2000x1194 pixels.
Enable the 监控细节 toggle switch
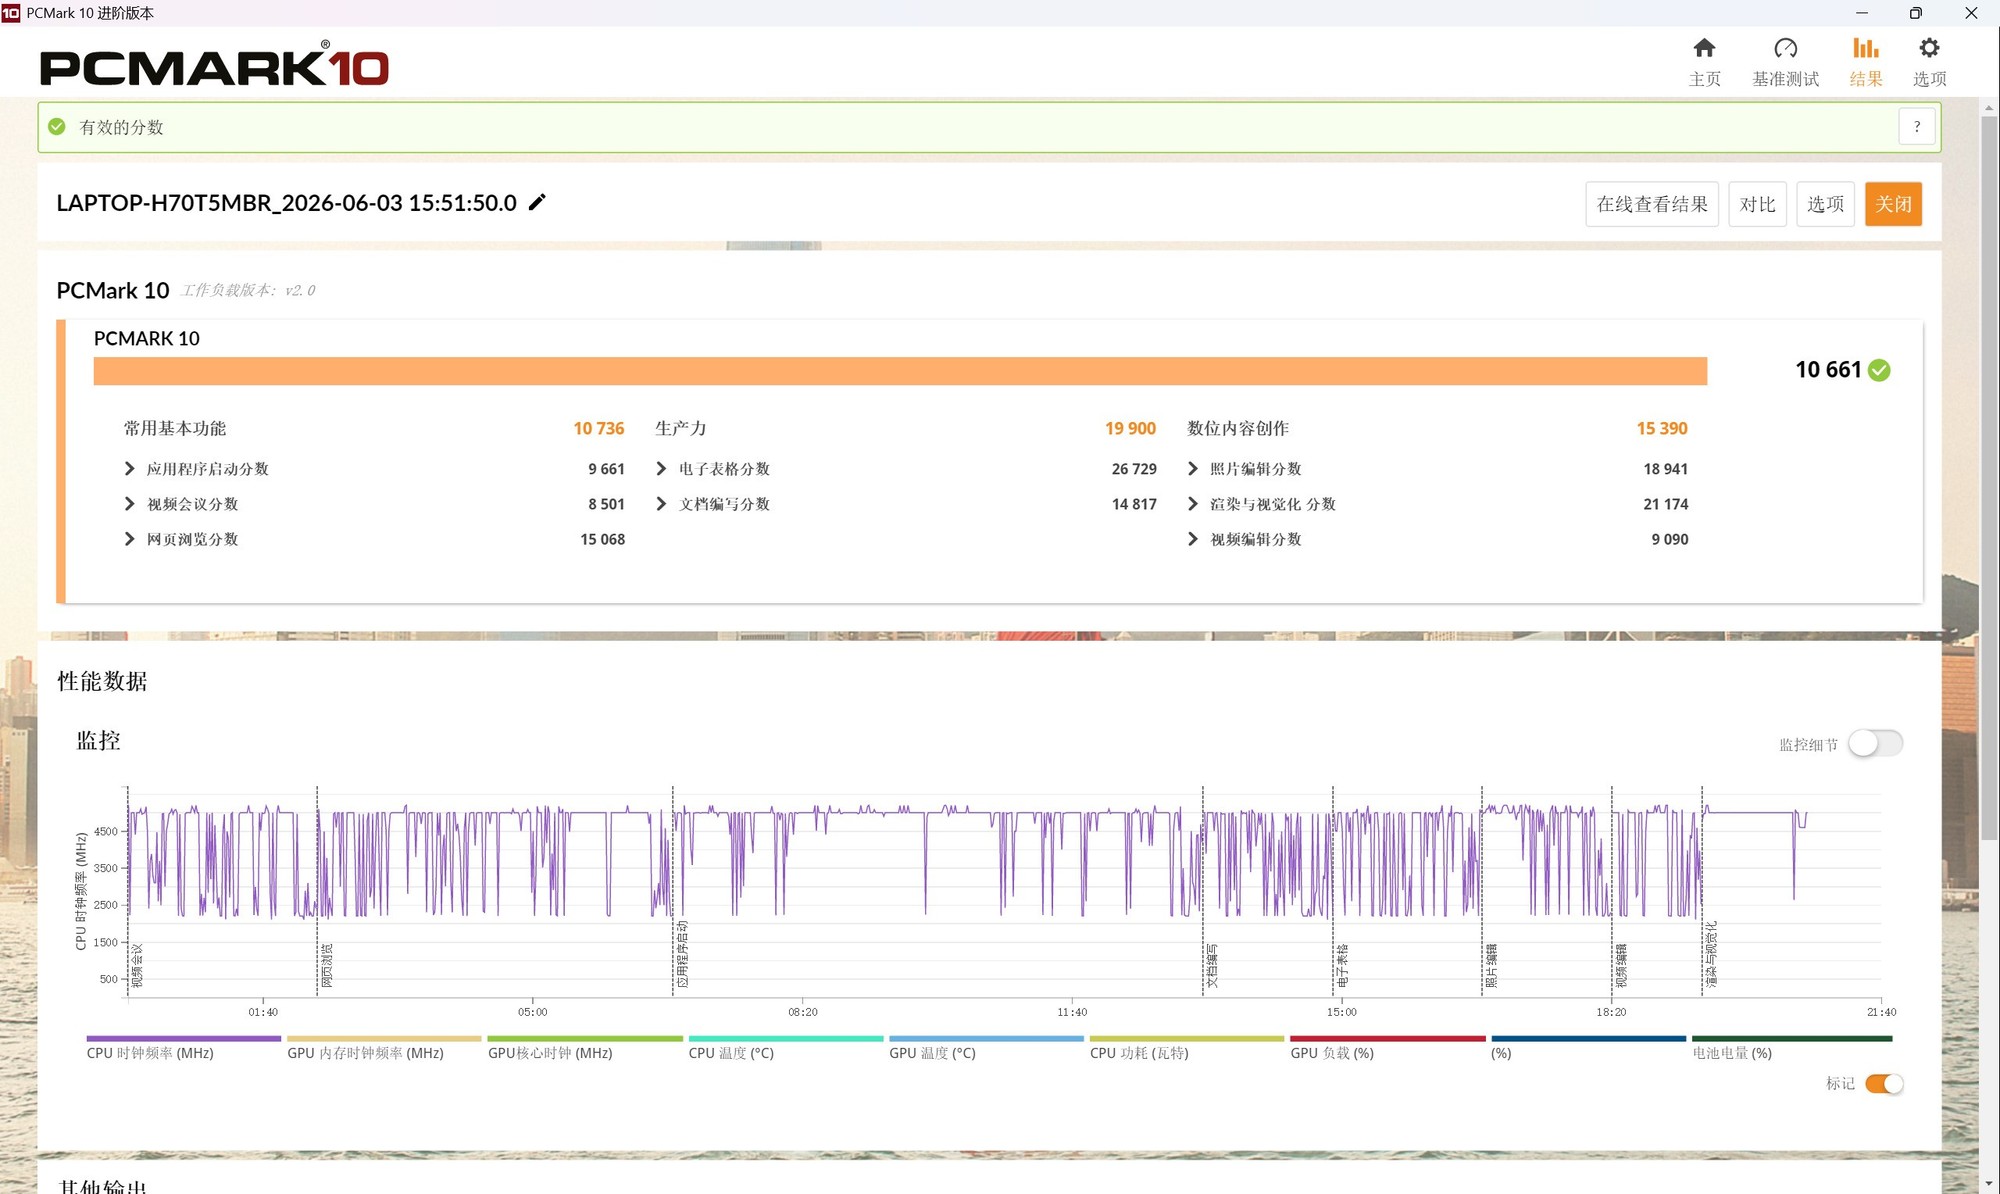point(1875,743)
